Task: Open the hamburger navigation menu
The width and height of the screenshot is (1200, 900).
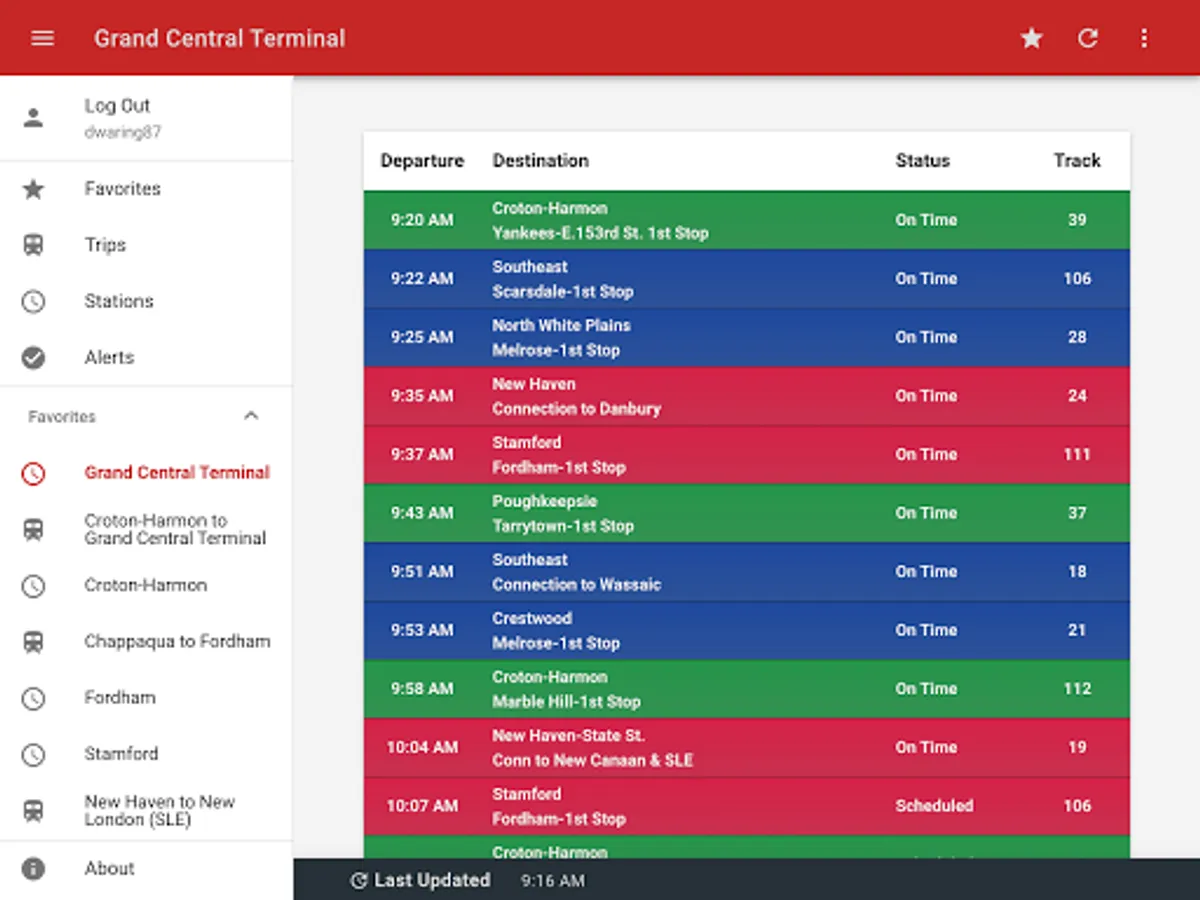Action: [x=42, y=38]
